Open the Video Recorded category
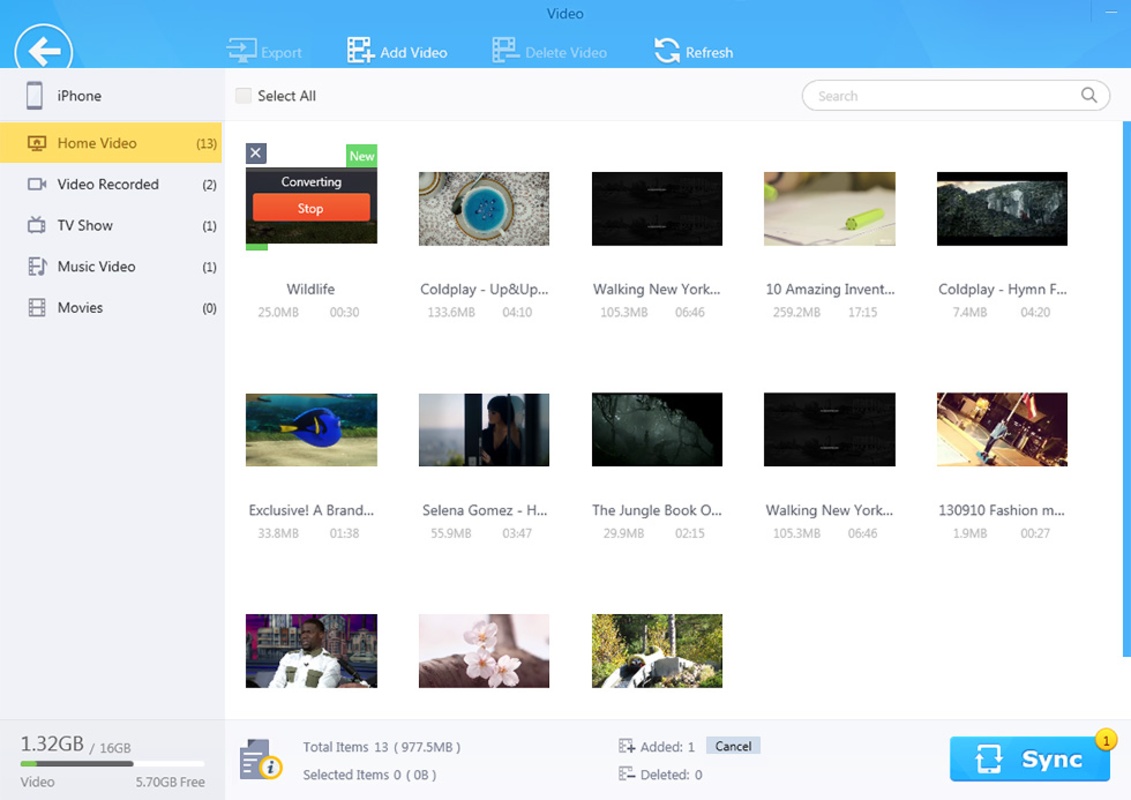Screen dimensions: 1131x800 click(x=108, y=184)
